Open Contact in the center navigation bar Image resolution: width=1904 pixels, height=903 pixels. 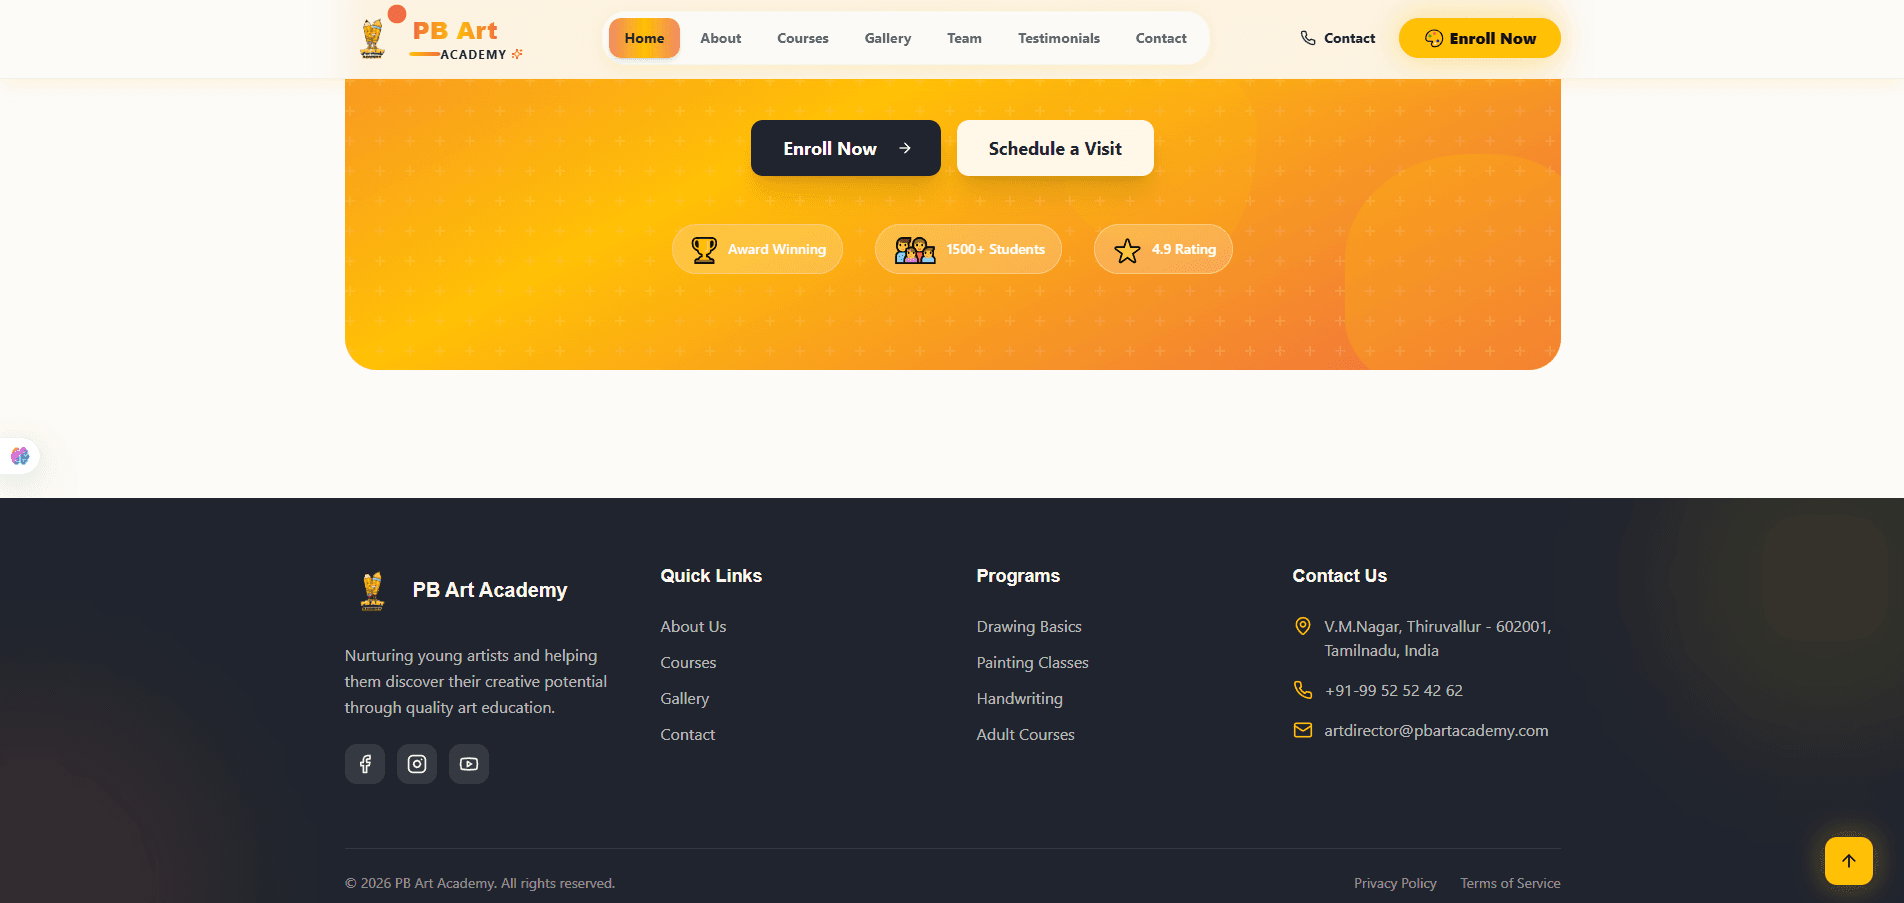(1161, 38)
